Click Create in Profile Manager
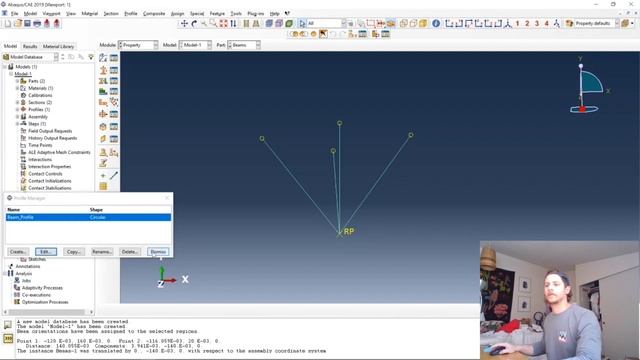Image resolution: width=640 pixels, height=360 pixels. point(18,252)
